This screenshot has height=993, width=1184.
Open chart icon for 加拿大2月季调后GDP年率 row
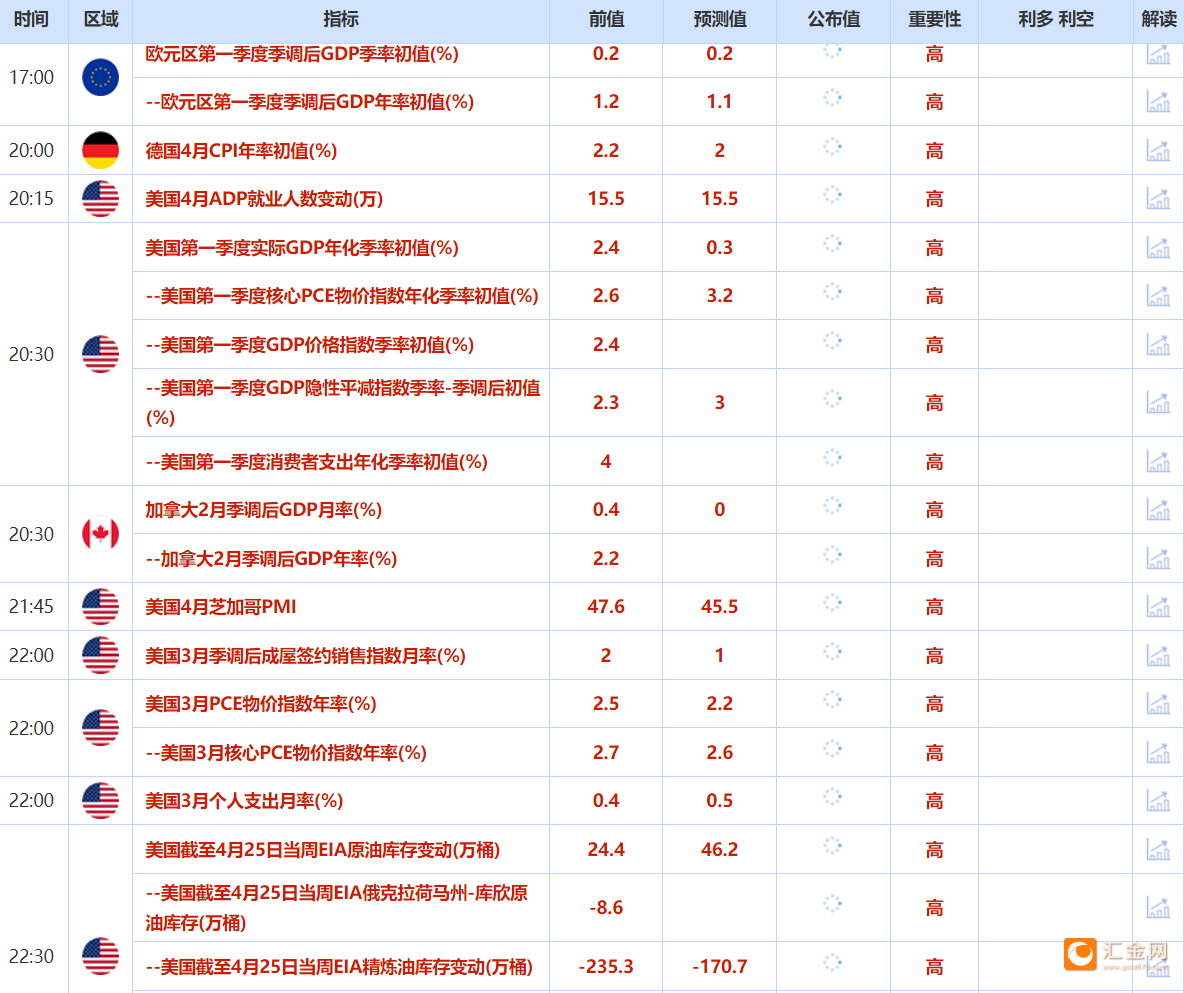pyautogui.click(x=1158, y=559)
